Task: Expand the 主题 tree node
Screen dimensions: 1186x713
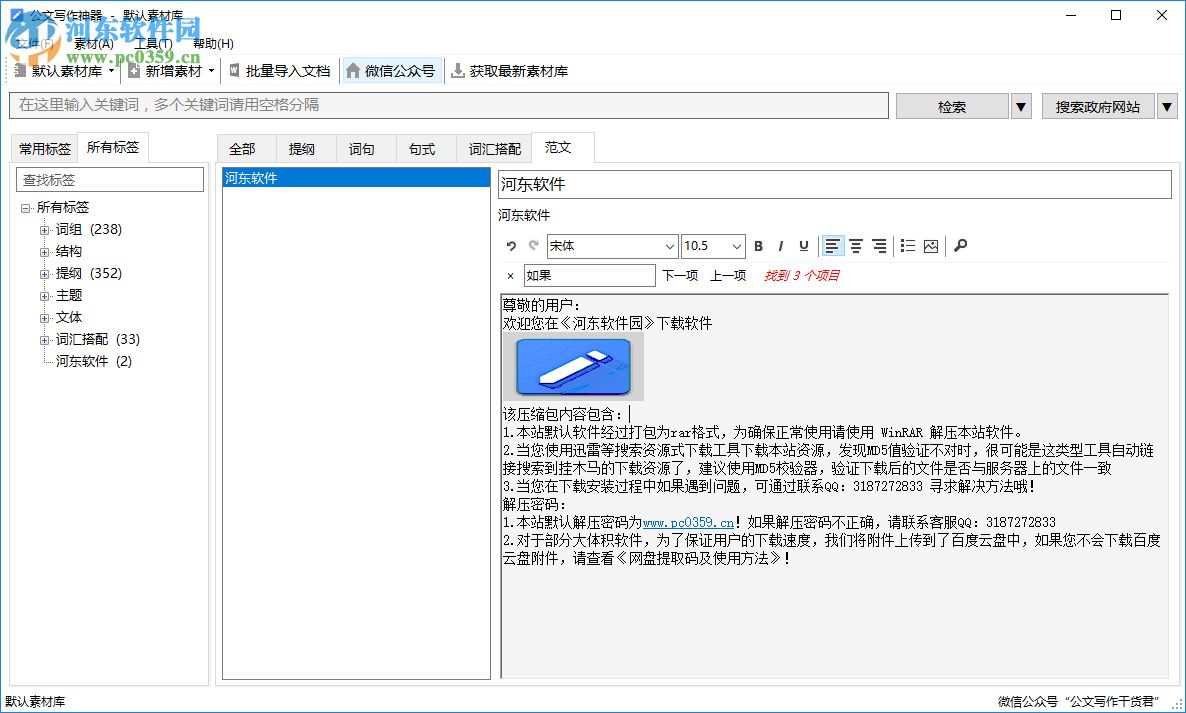Action: pos(45,296)
